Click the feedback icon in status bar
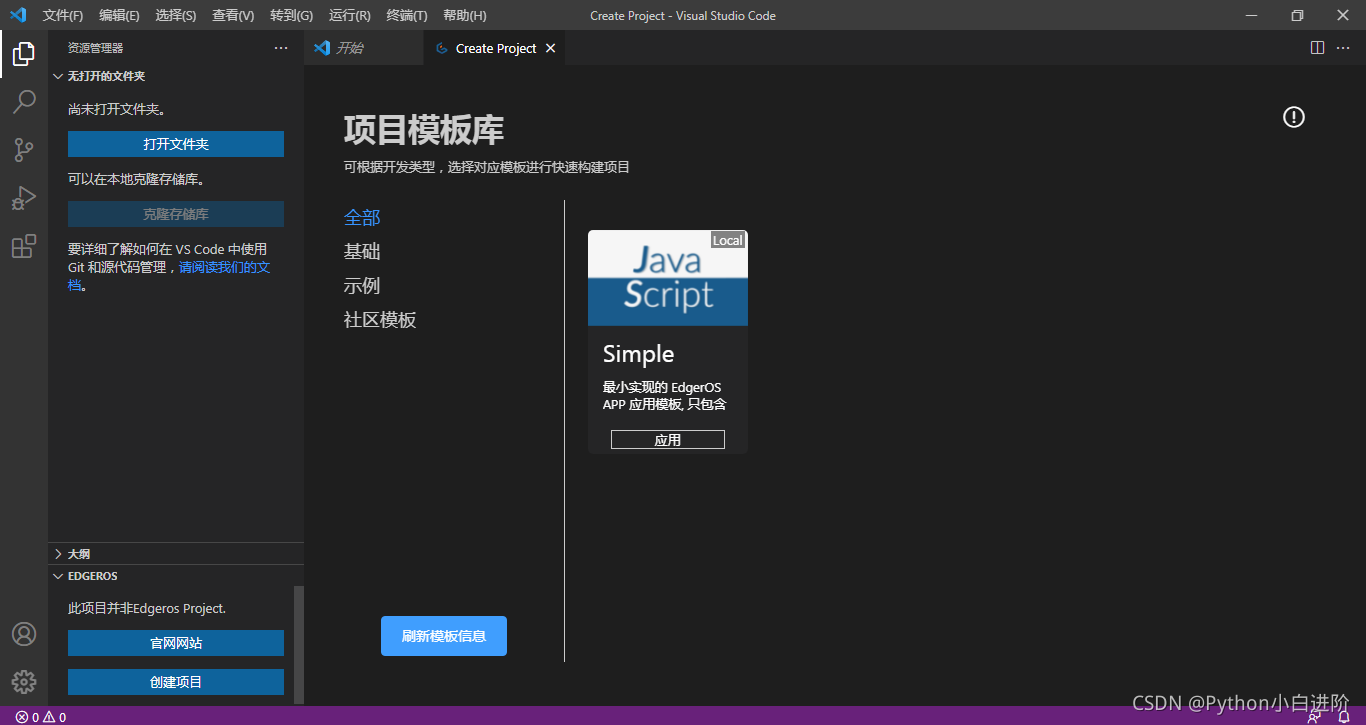This screenshot has width=1366, height=725. point(1314,717)
